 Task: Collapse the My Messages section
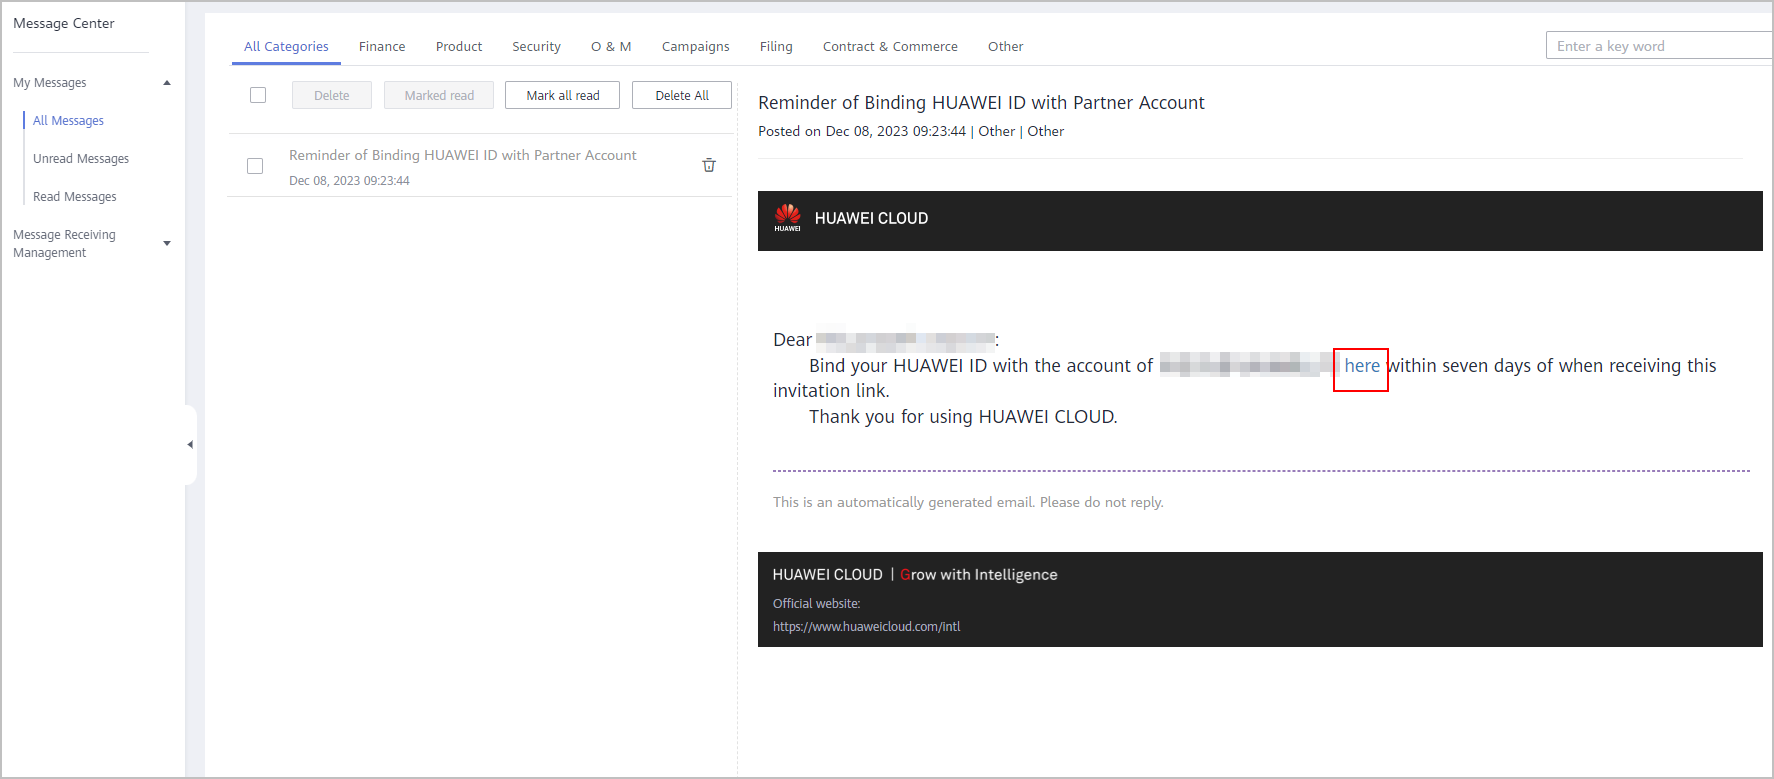coord(167,83)
